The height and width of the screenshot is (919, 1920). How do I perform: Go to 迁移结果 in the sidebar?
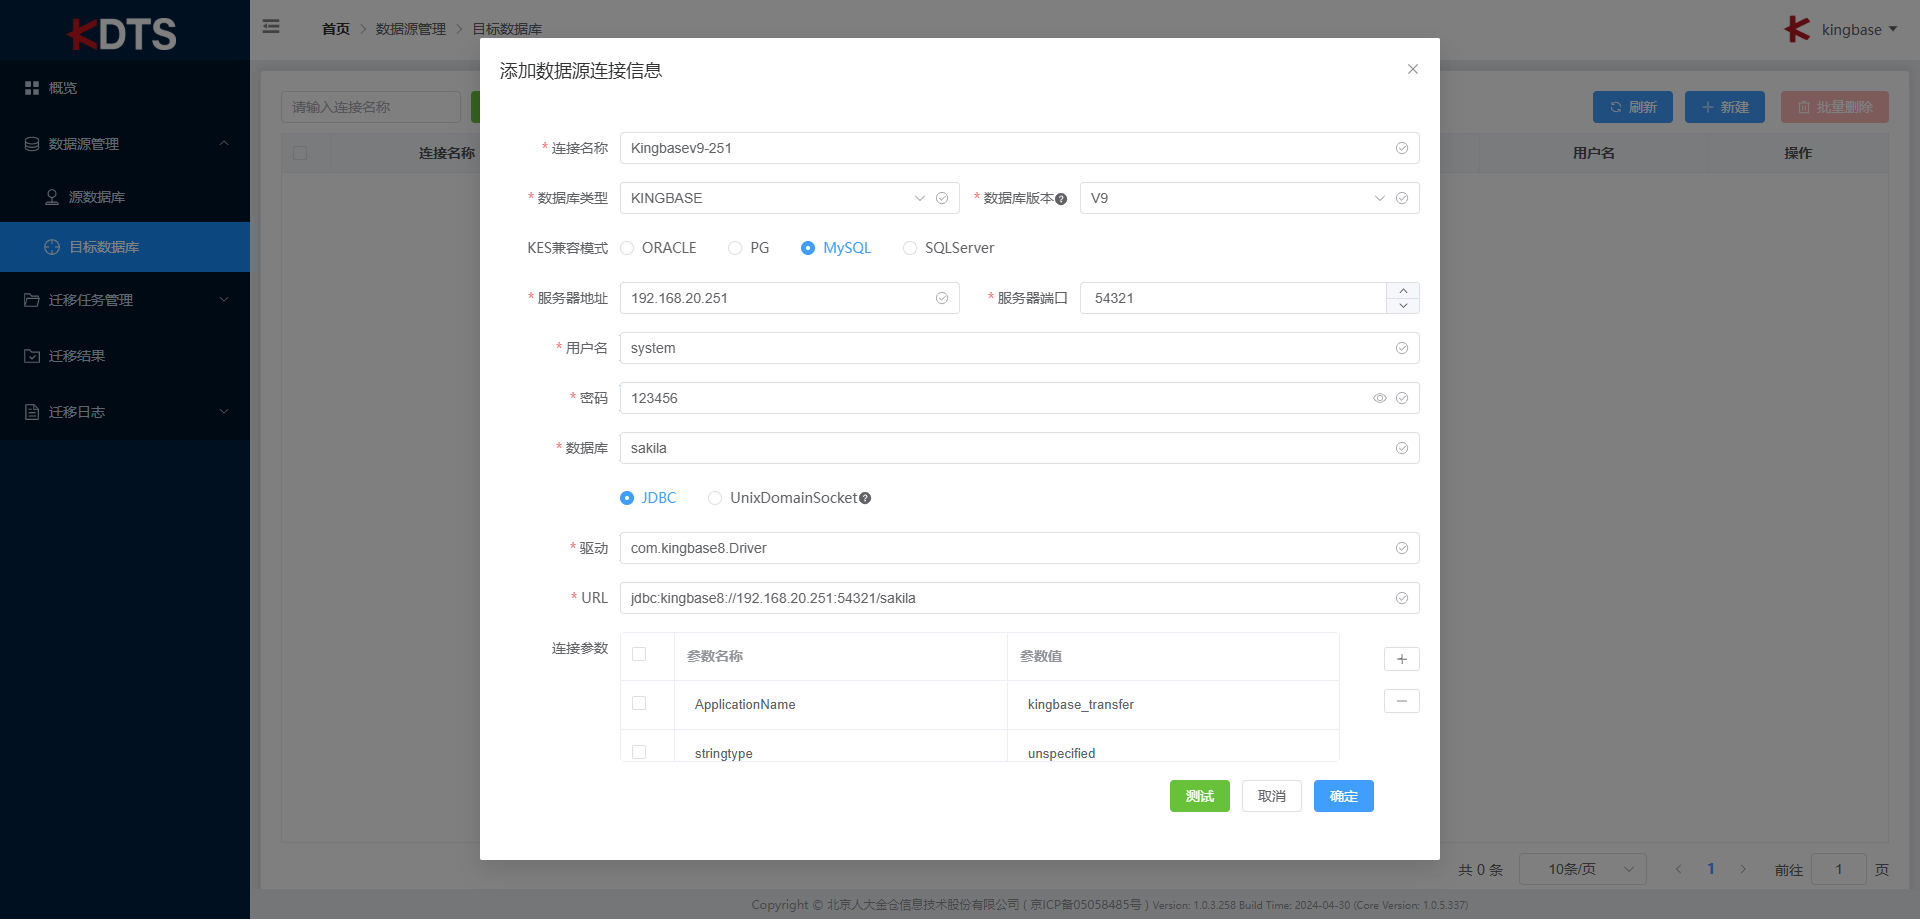coord(77,356)
